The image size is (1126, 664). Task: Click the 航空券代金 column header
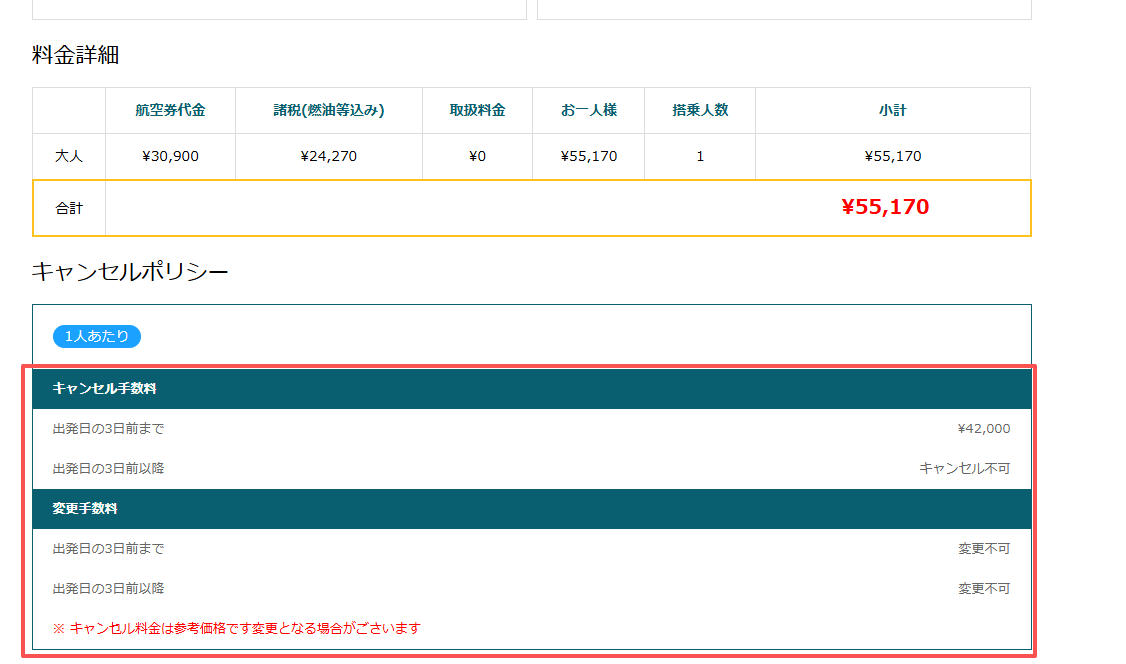(x=170, y=110)
